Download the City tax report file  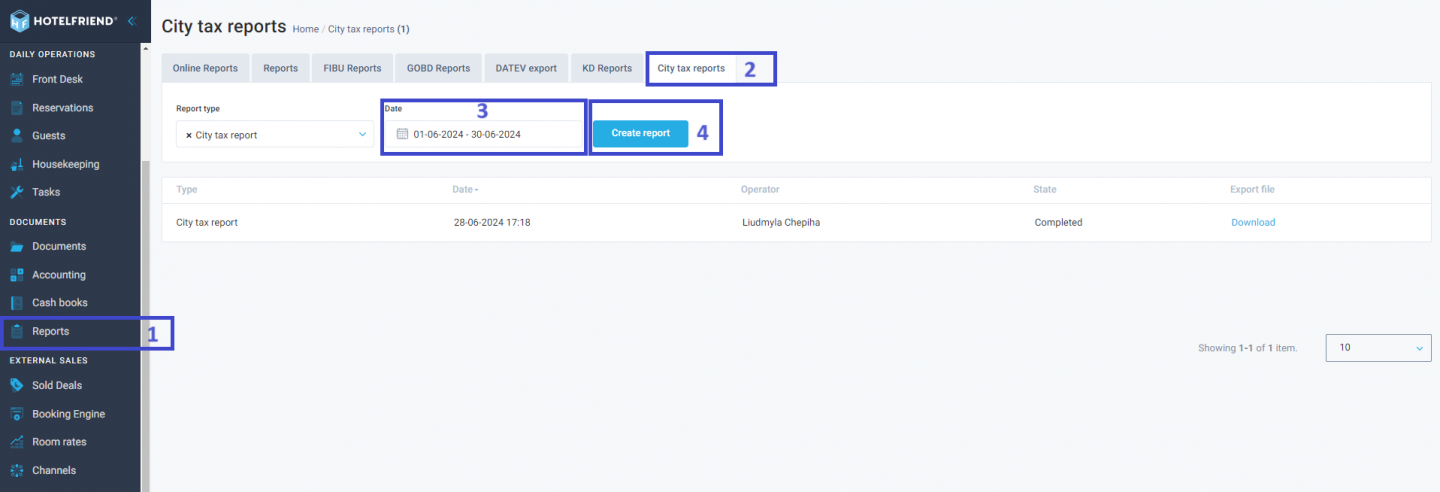[1253, 222]
